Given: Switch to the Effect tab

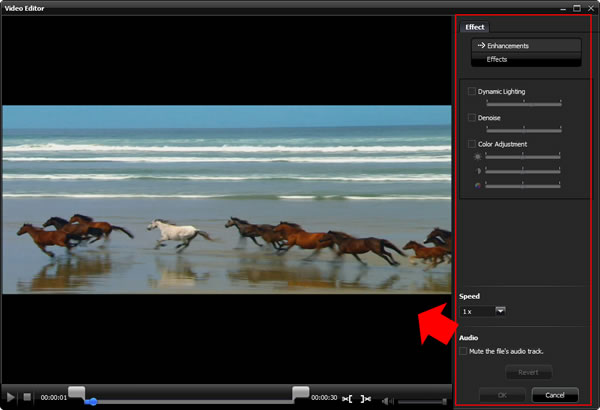Looking at the screenshot, I should pos(474,27).
